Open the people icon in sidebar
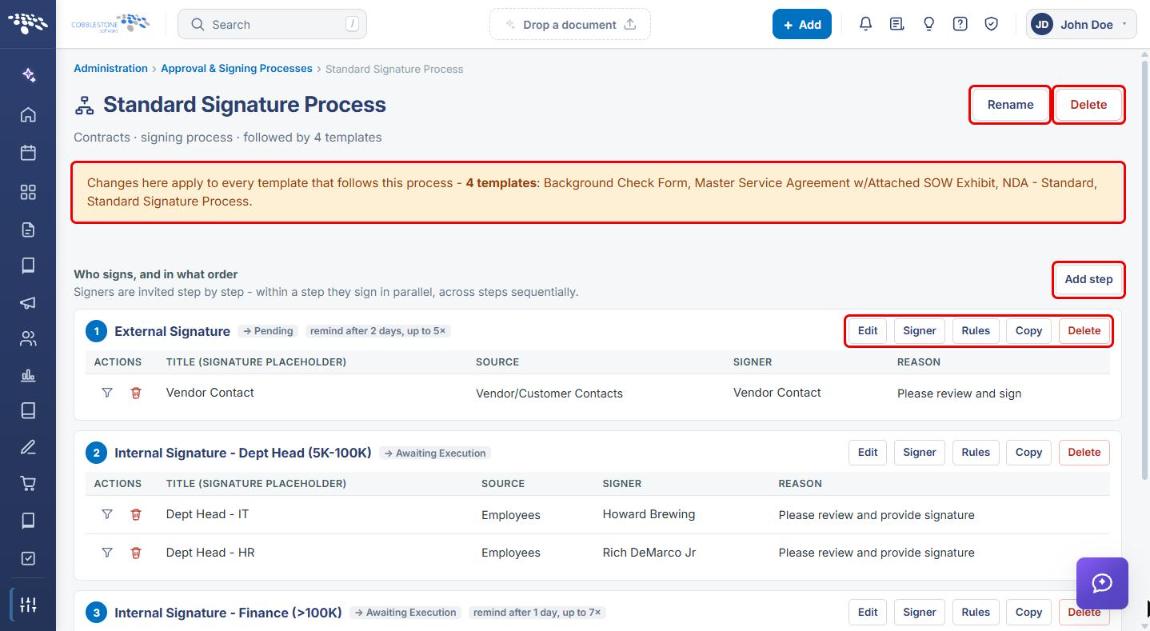The width and height of the screenshot is (1150, 631). click(28, 338)
